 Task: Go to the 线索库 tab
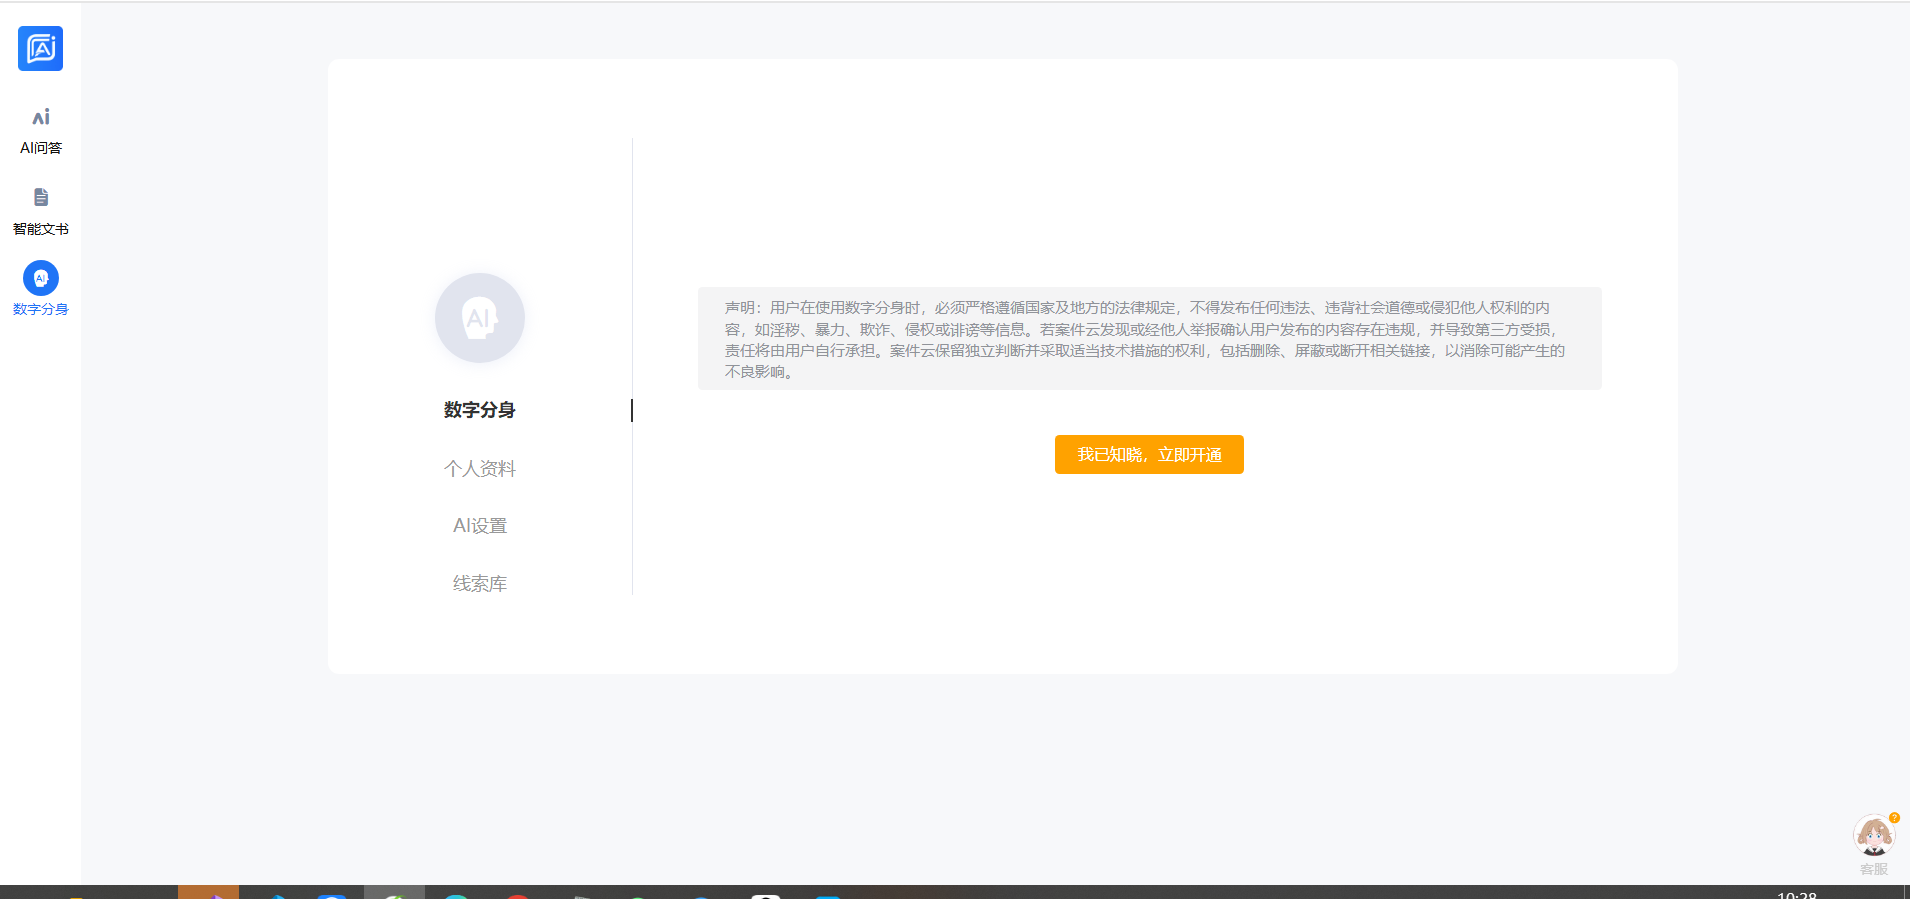(x=480, y=583)
